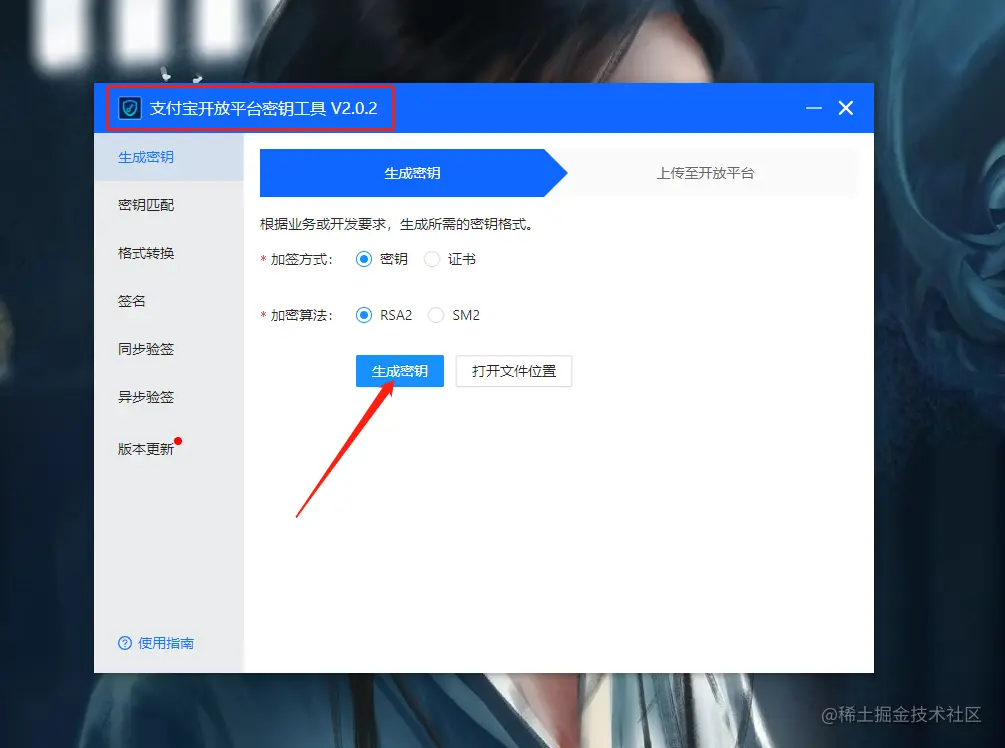Select the 上传至开放平台 step tab

[x=705, y=173]
